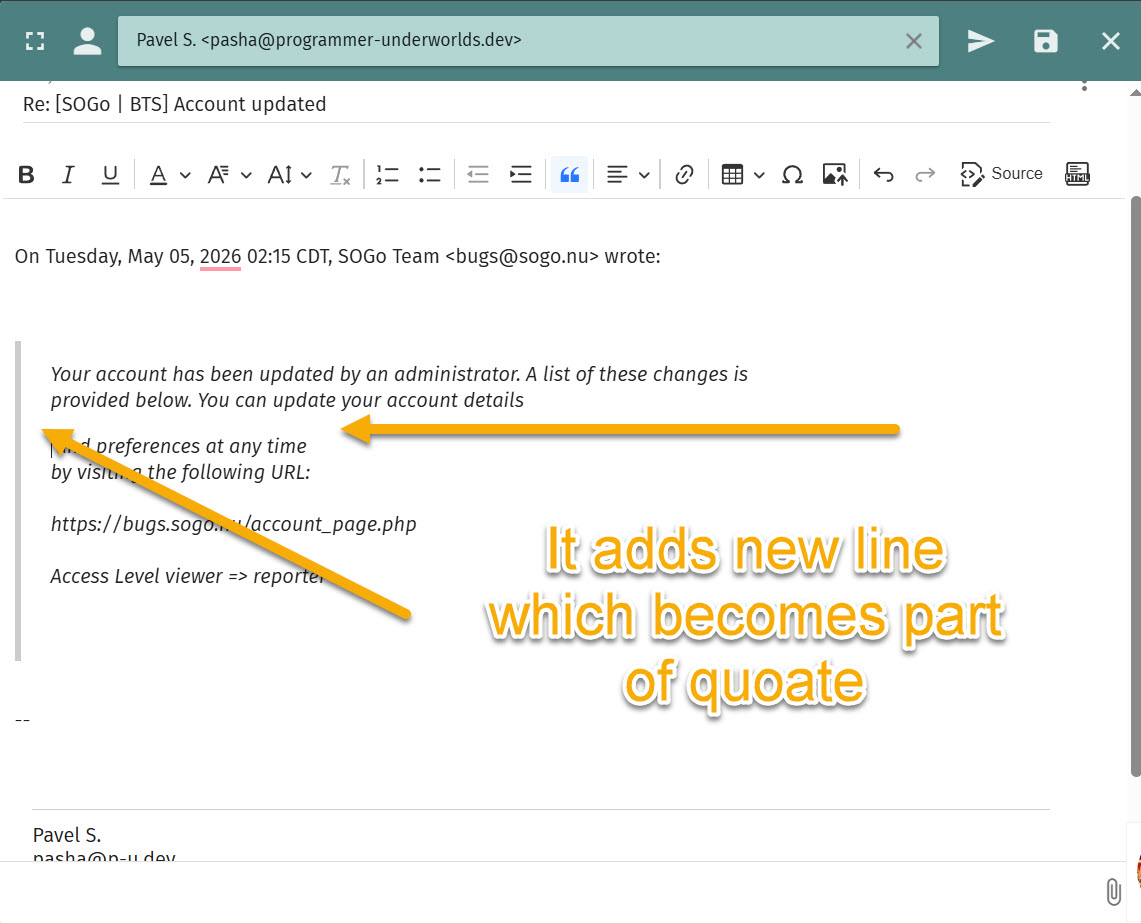Click the signature name Pavel S.

tap(67, 835)
